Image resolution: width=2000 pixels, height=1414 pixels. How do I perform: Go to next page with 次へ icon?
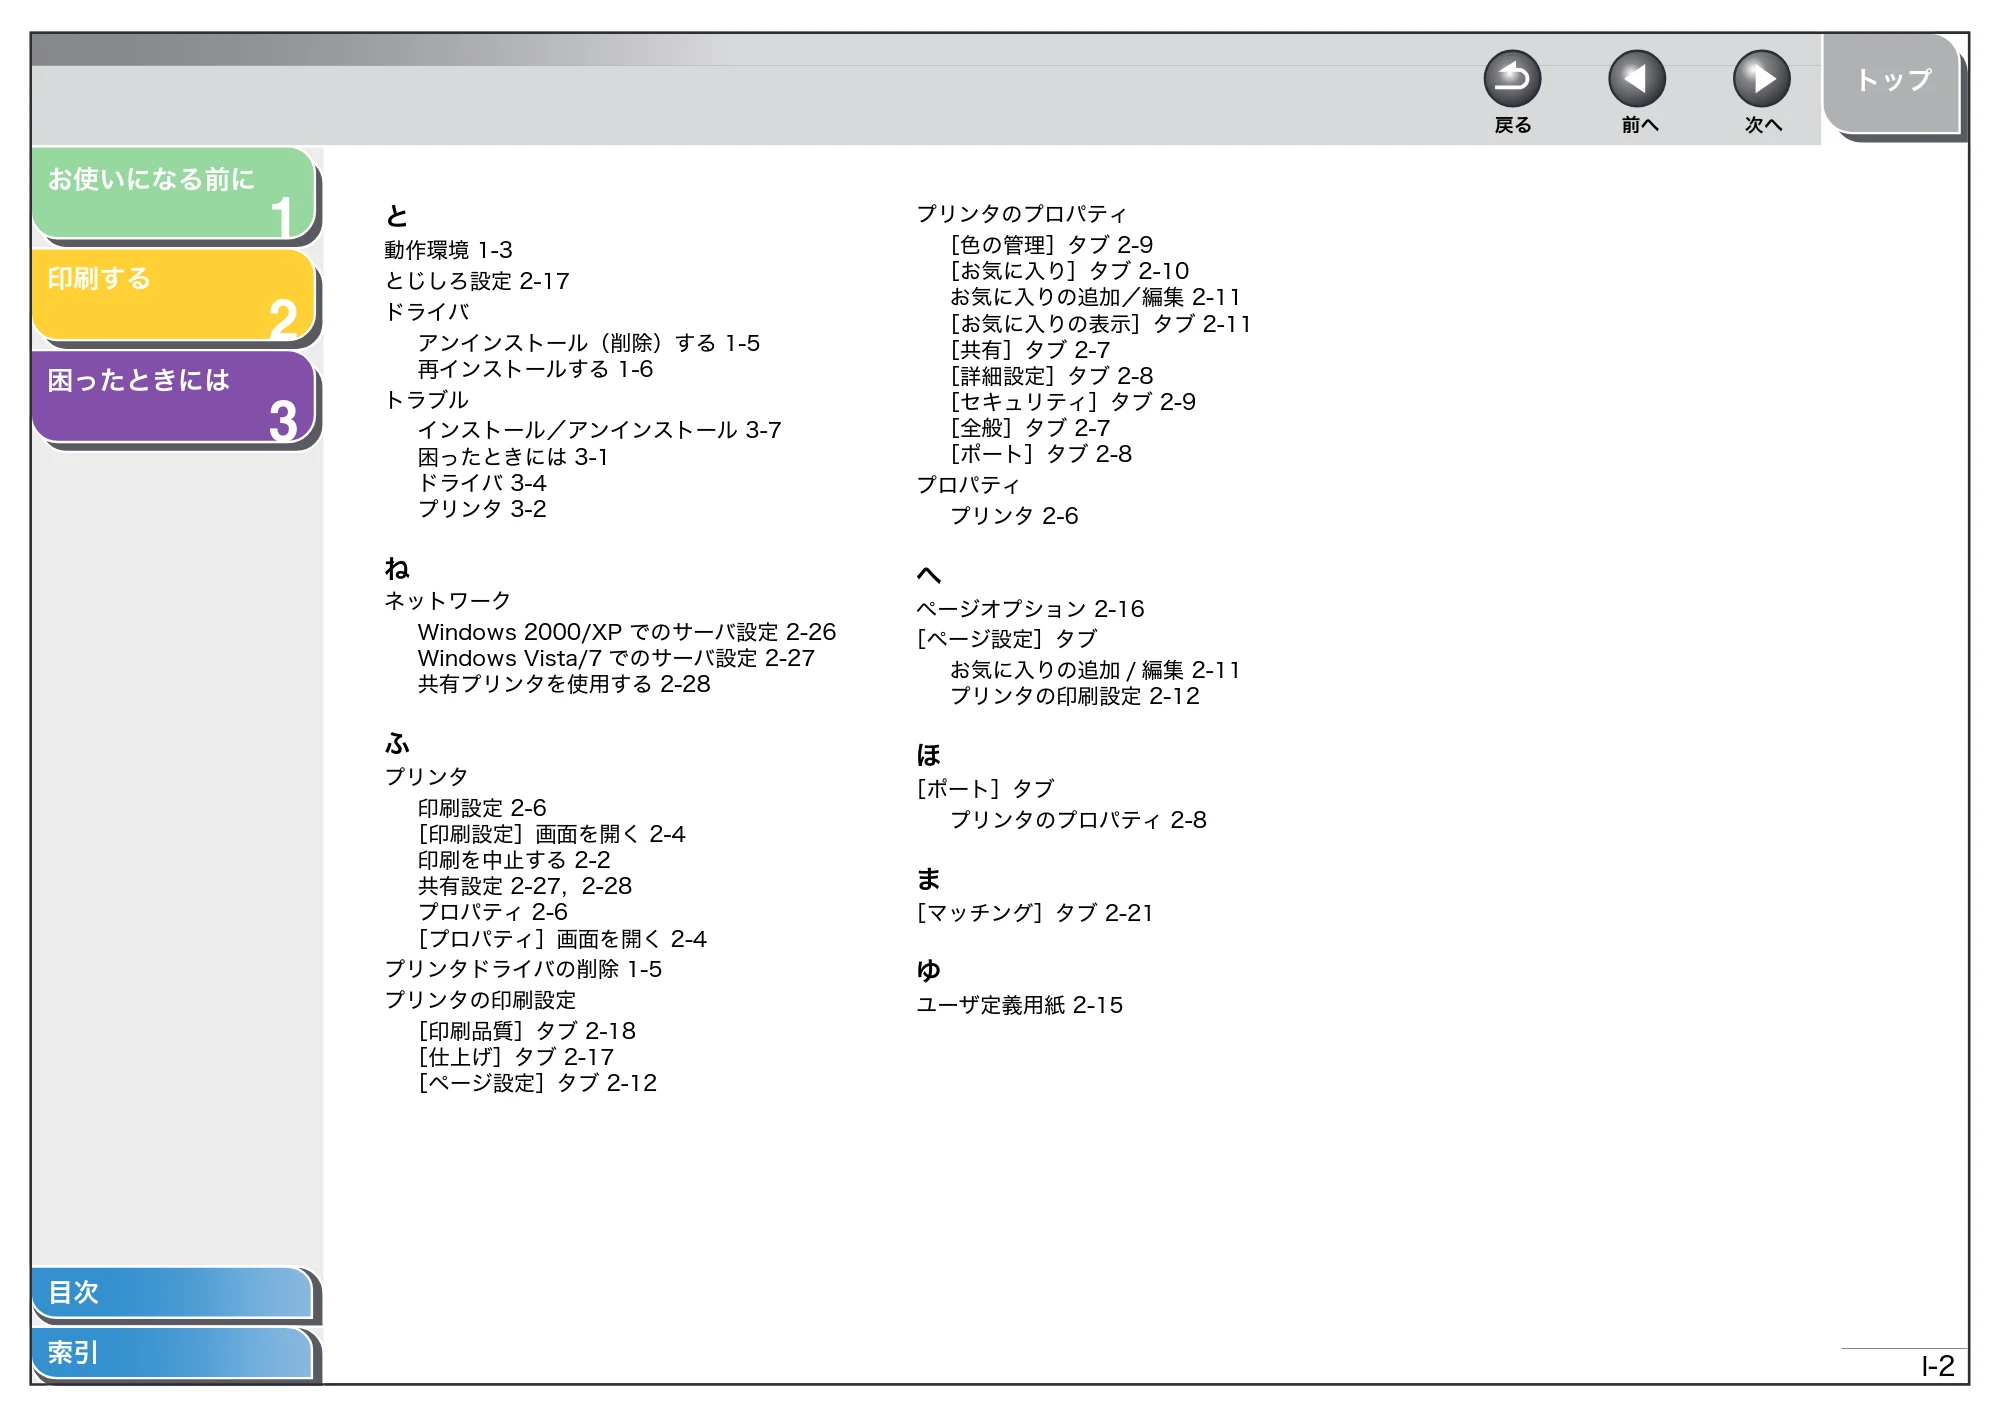coord(1762,79)
